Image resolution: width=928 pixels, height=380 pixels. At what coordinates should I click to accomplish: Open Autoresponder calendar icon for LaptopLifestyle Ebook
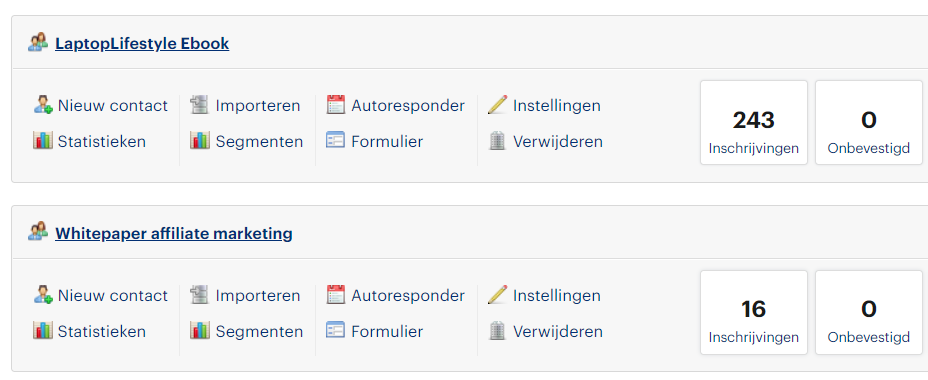336,105
